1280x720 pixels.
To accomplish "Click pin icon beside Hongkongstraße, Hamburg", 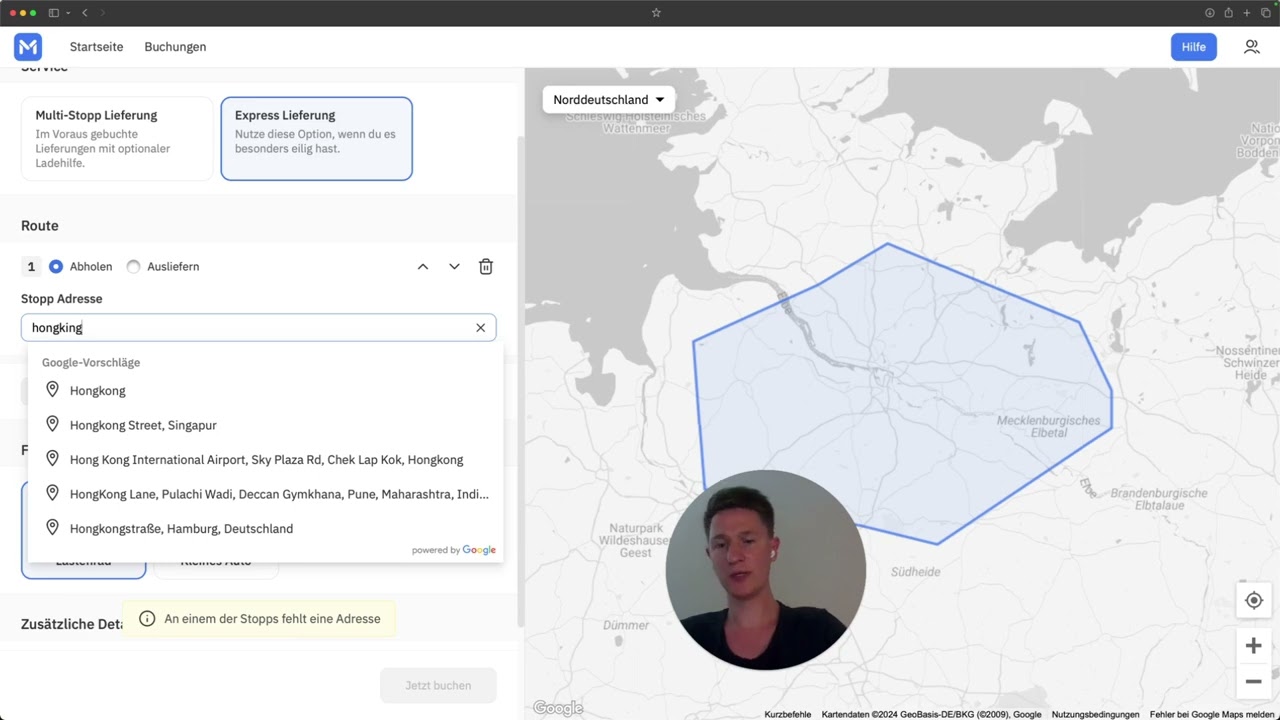I will click(53, 528).
